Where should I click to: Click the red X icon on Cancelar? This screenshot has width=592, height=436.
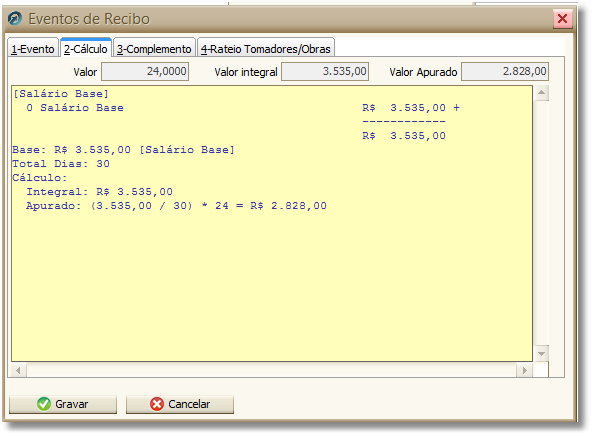click(x=157, y=404)
